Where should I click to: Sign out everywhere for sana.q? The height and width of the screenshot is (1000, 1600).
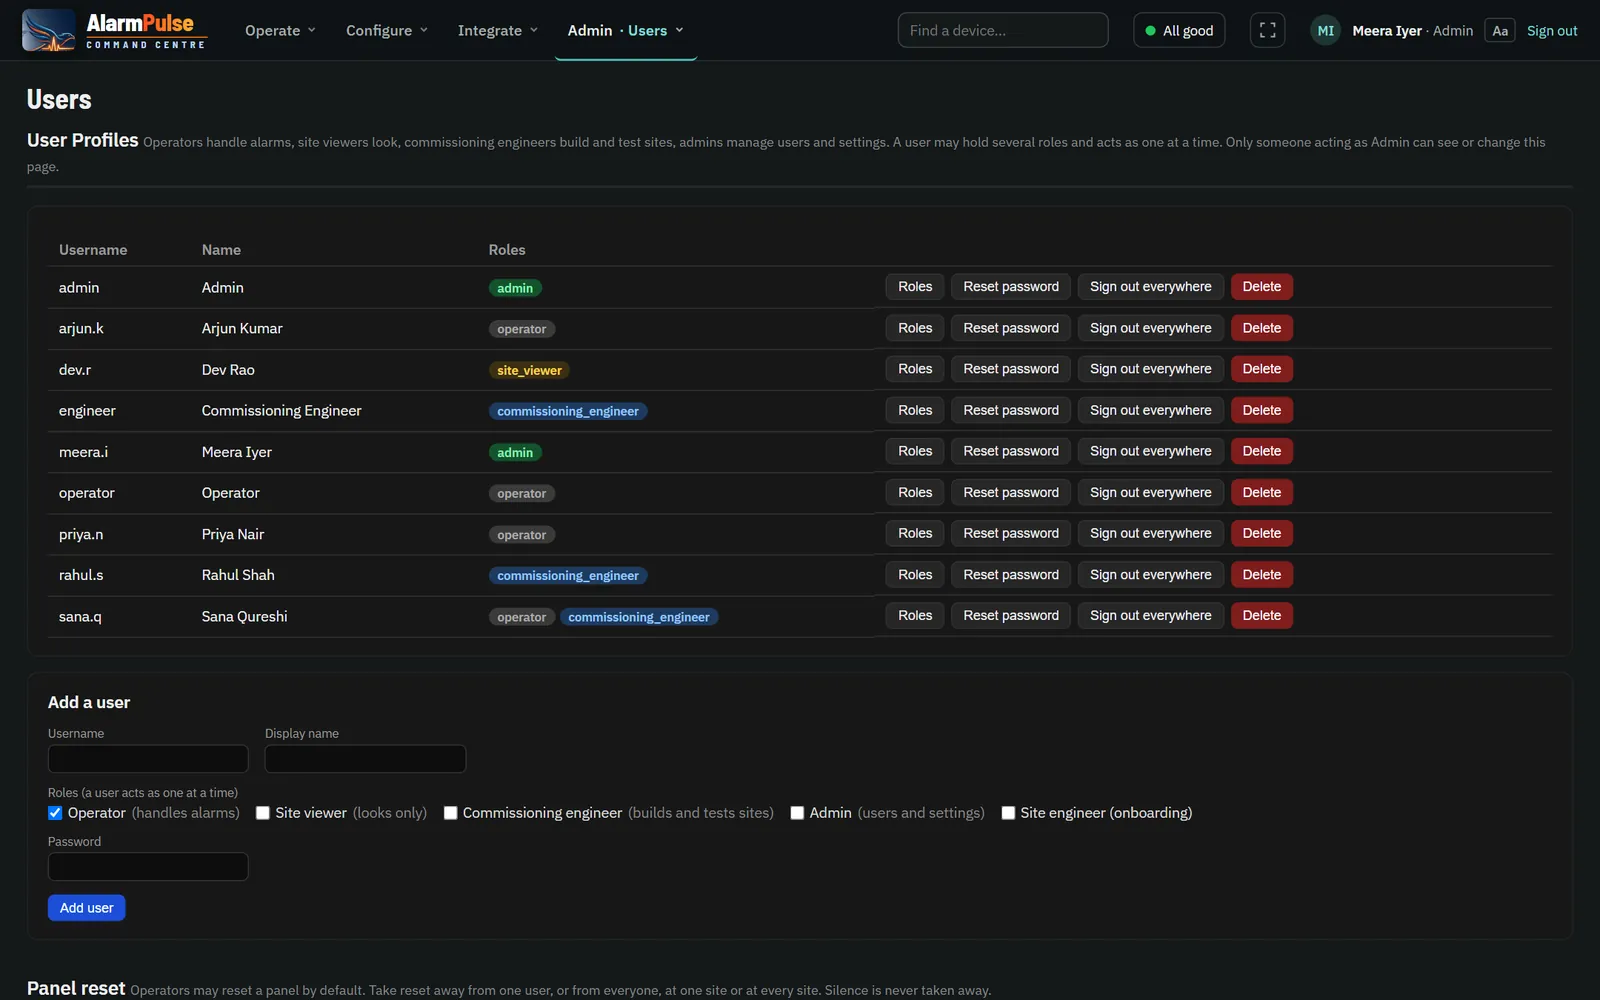tap(1150, 616)
